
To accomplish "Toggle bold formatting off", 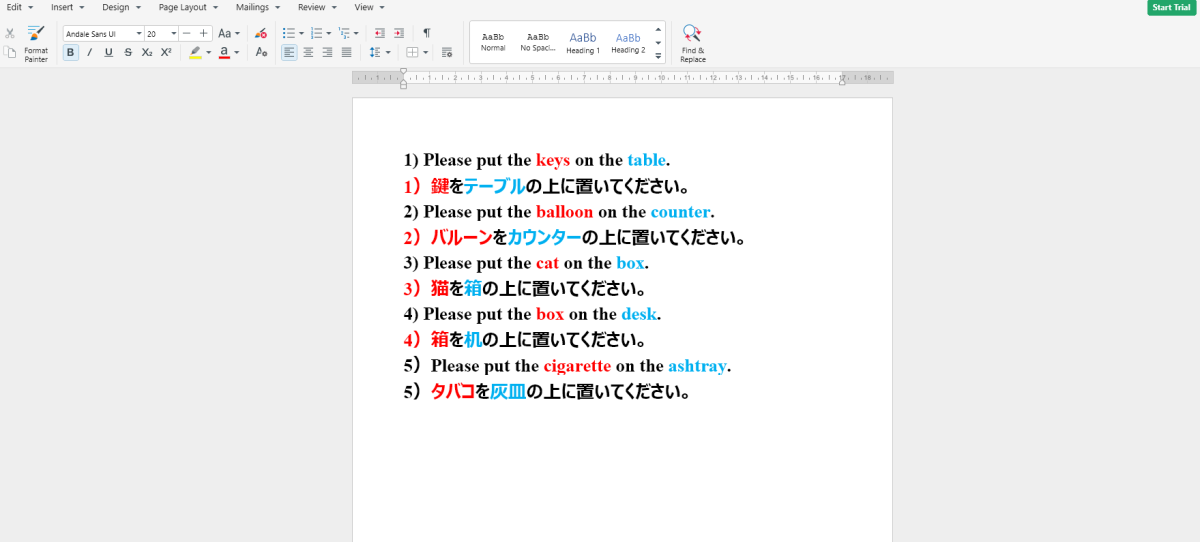I will pos(71,52).
